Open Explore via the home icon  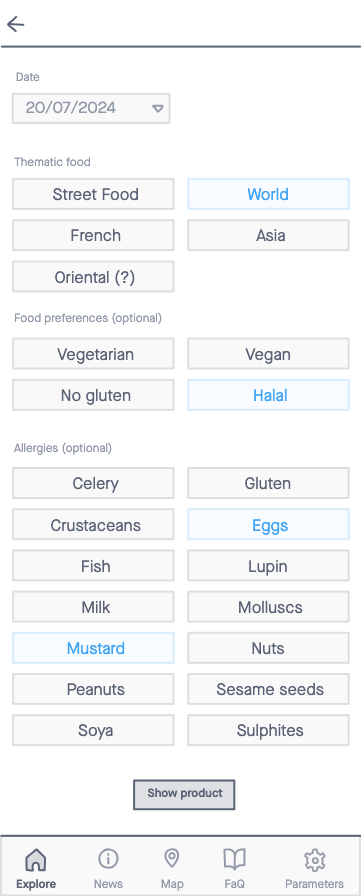(x=36, y=859)
